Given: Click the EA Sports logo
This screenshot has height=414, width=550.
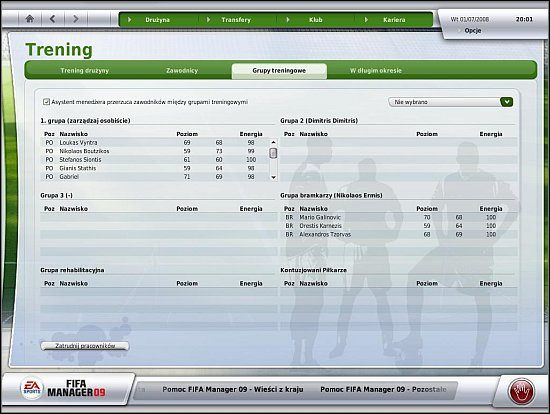Looking at the screenshot, I should tap(32, 388).
